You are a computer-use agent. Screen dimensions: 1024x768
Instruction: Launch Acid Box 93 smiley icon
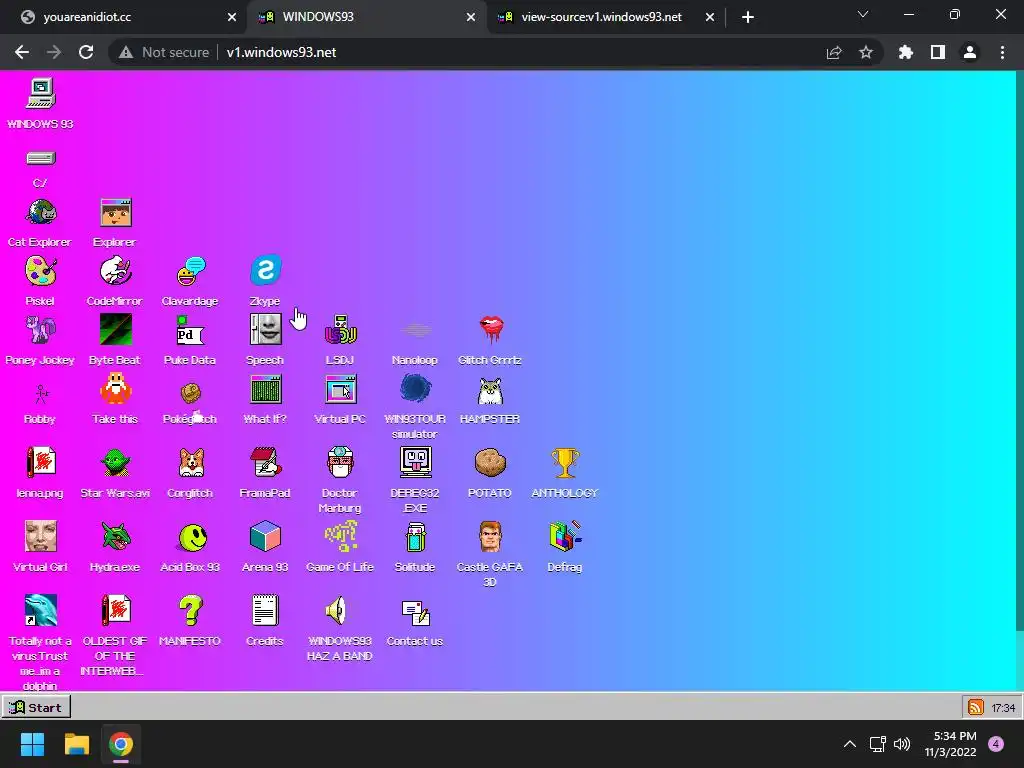[x=192, y=537]
